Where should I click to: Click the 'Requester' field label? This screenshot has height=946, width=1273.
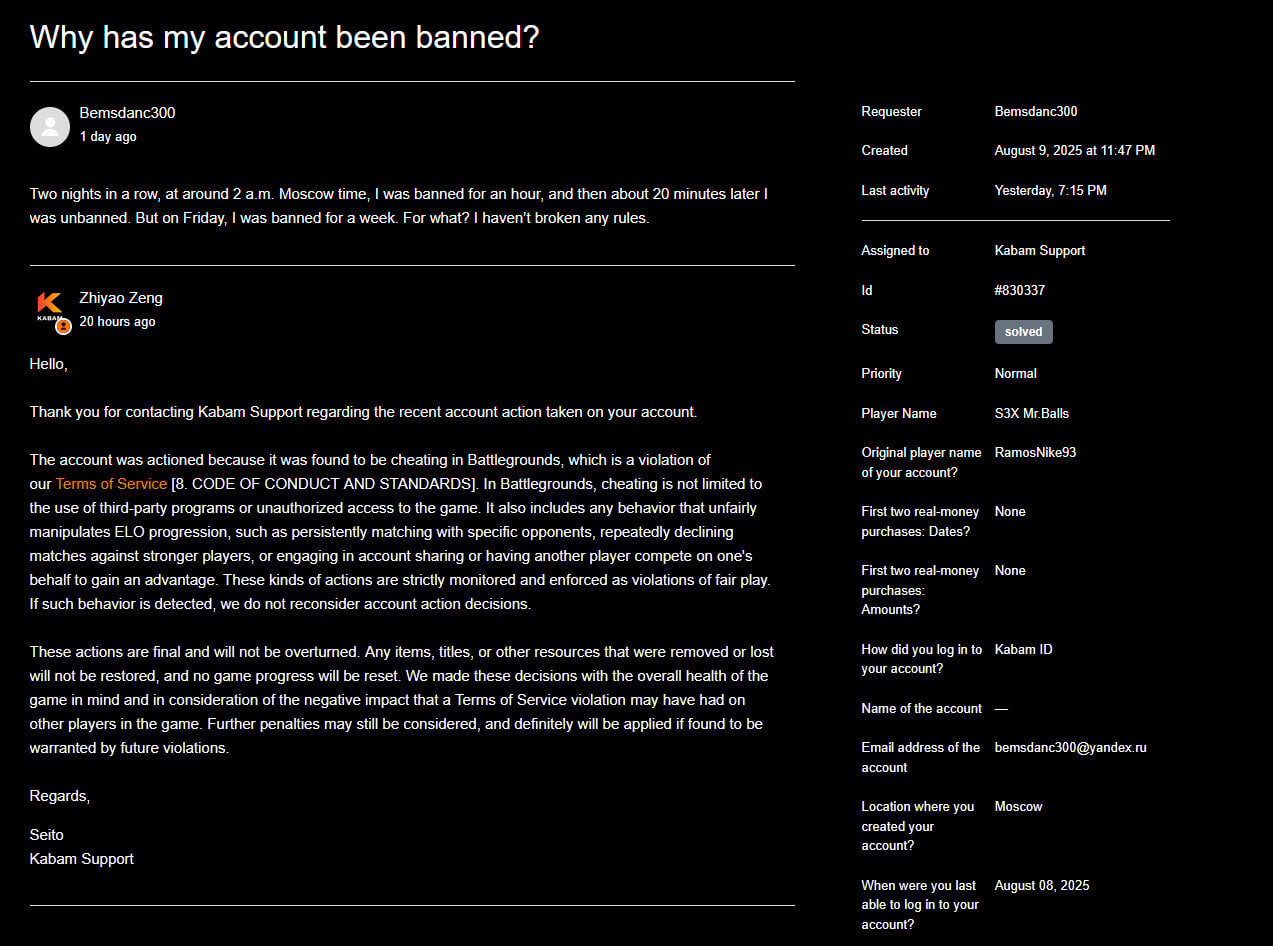click(x=892, y=112)
